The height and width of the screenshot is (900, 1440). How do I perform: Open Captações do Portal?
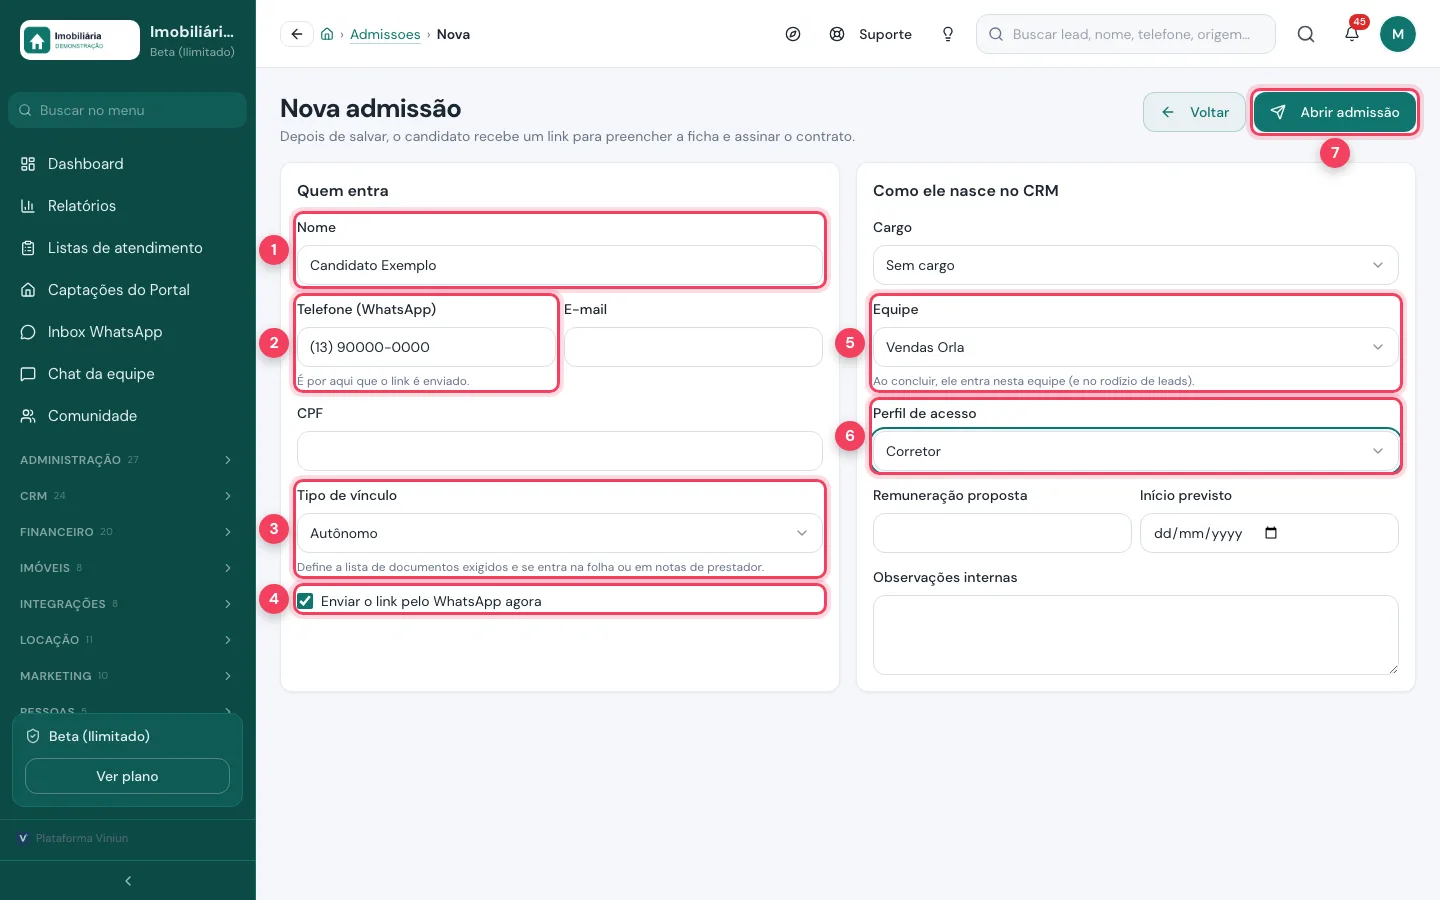tap(127, 290)
